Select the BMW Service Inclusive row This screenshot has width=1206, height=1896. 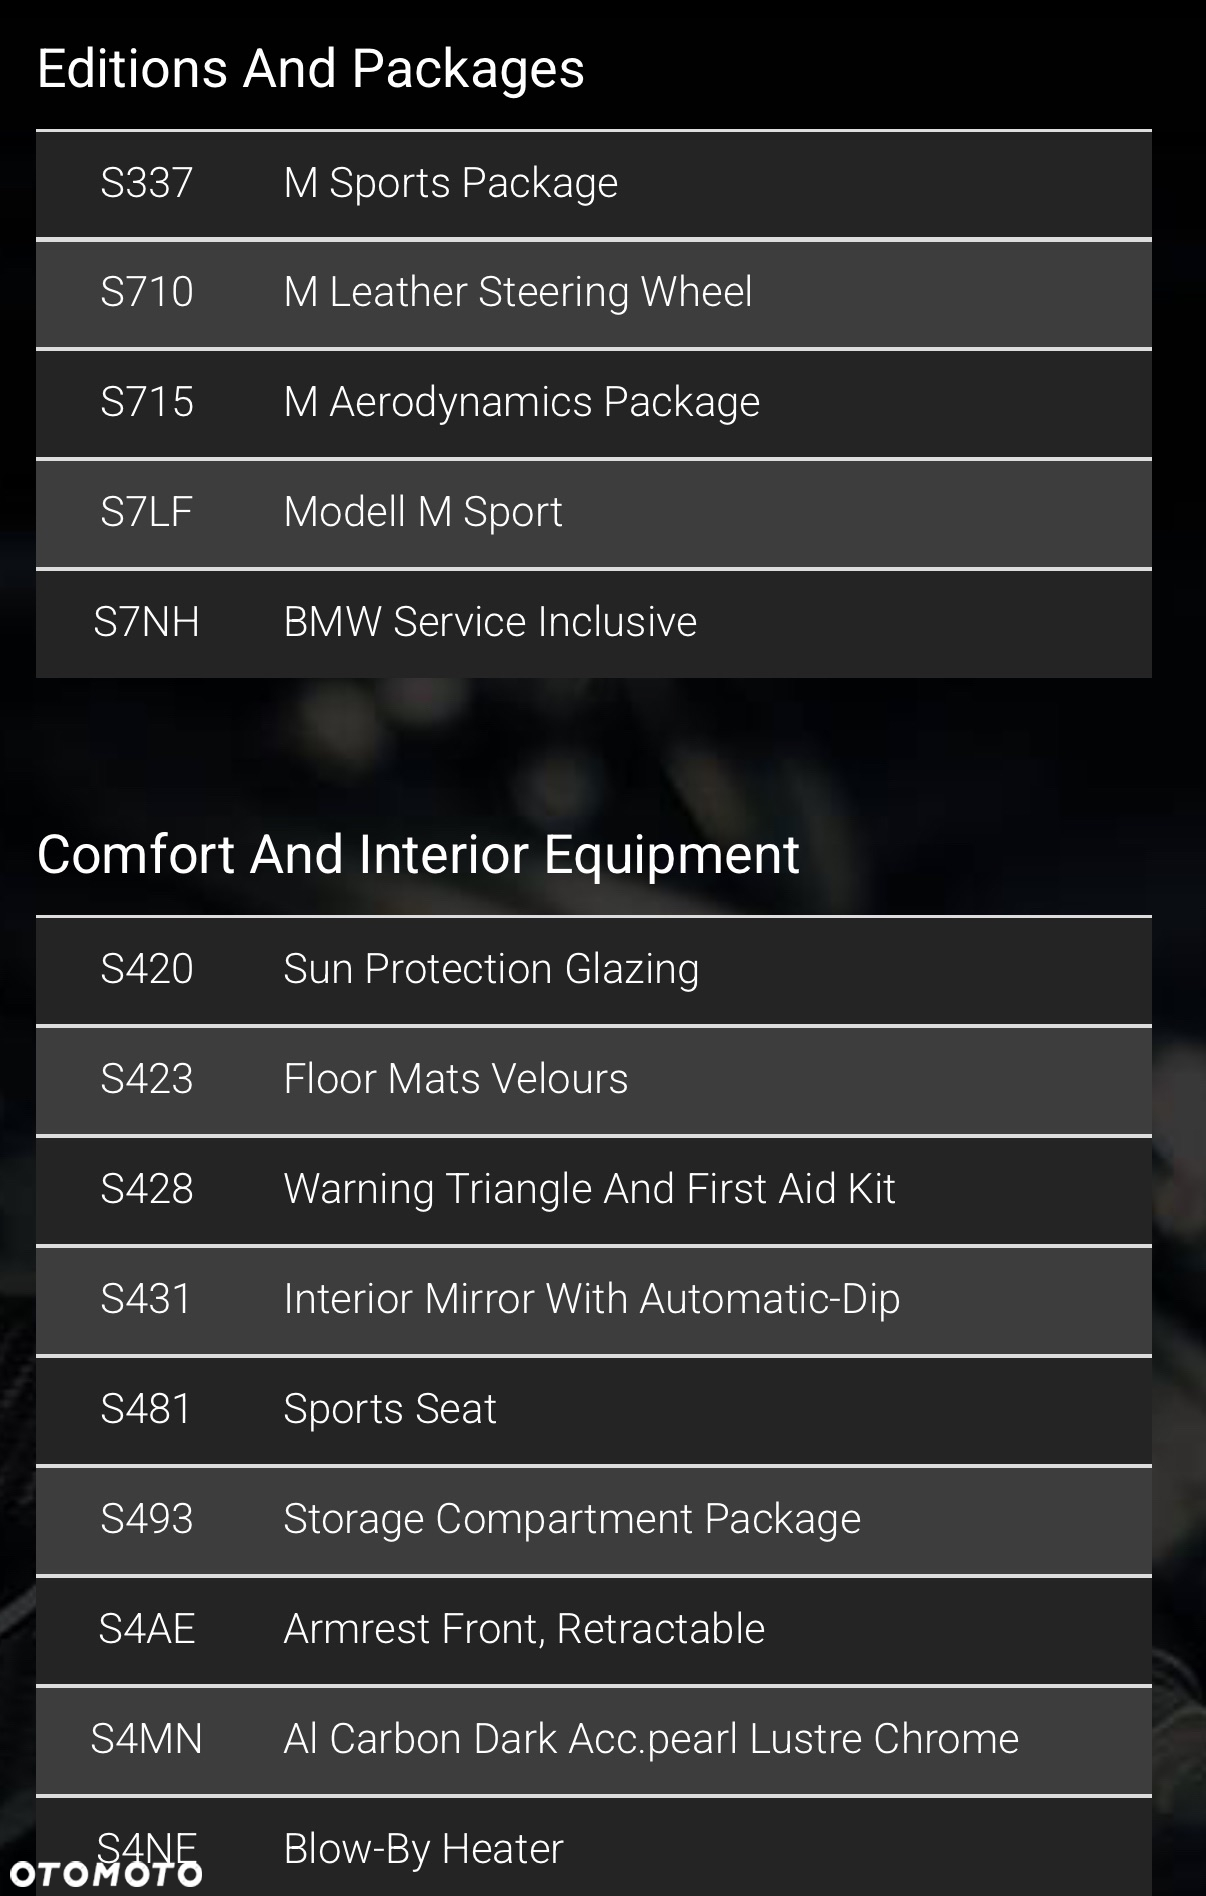(x=594, y=624)
